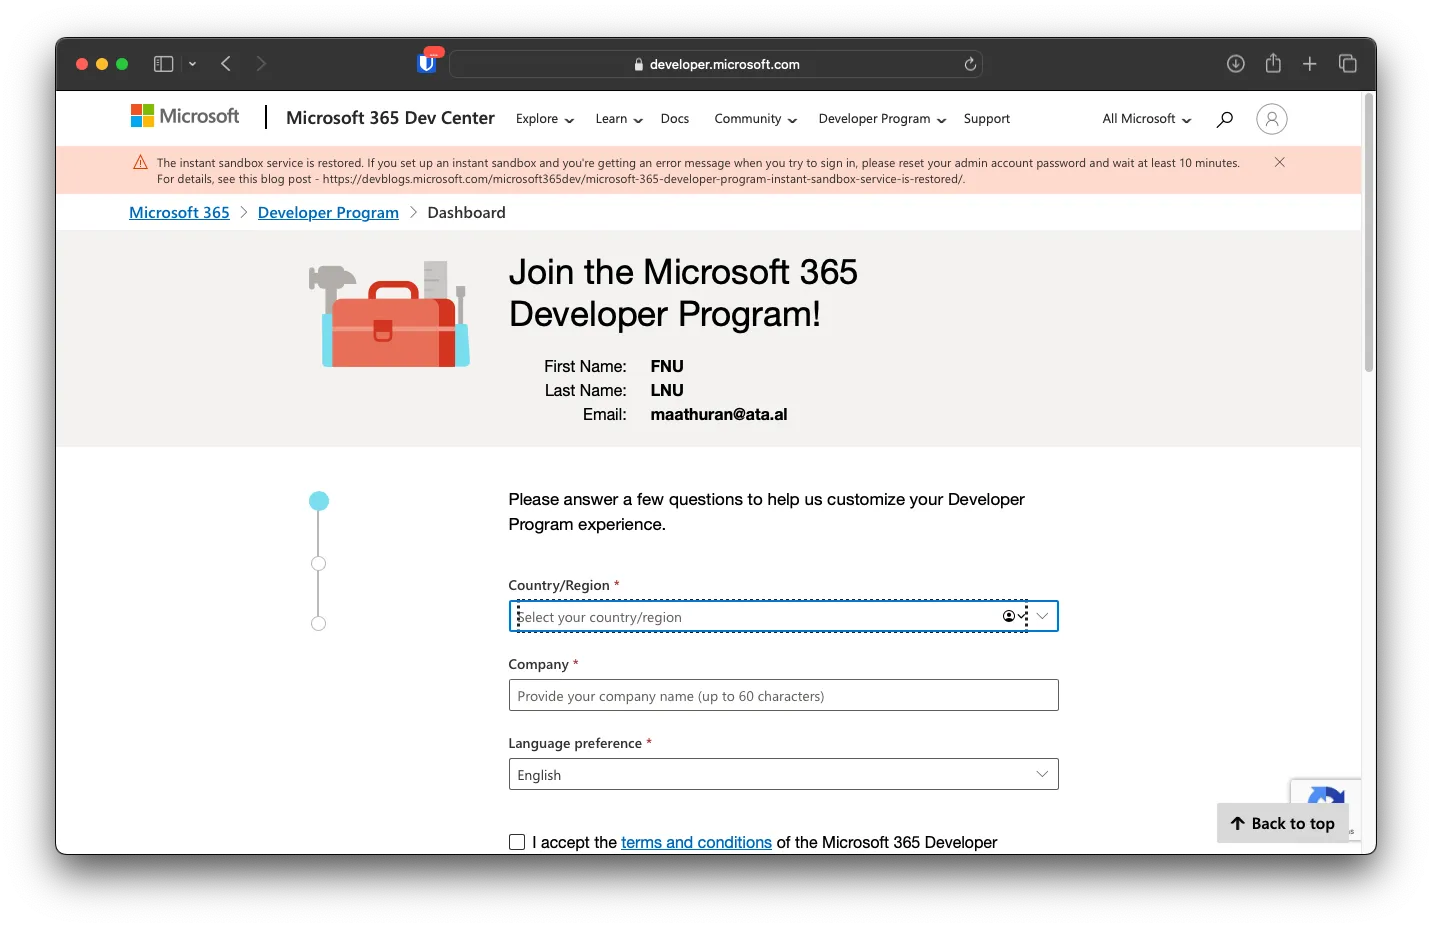Open the account profile avatar icon

1272,119
